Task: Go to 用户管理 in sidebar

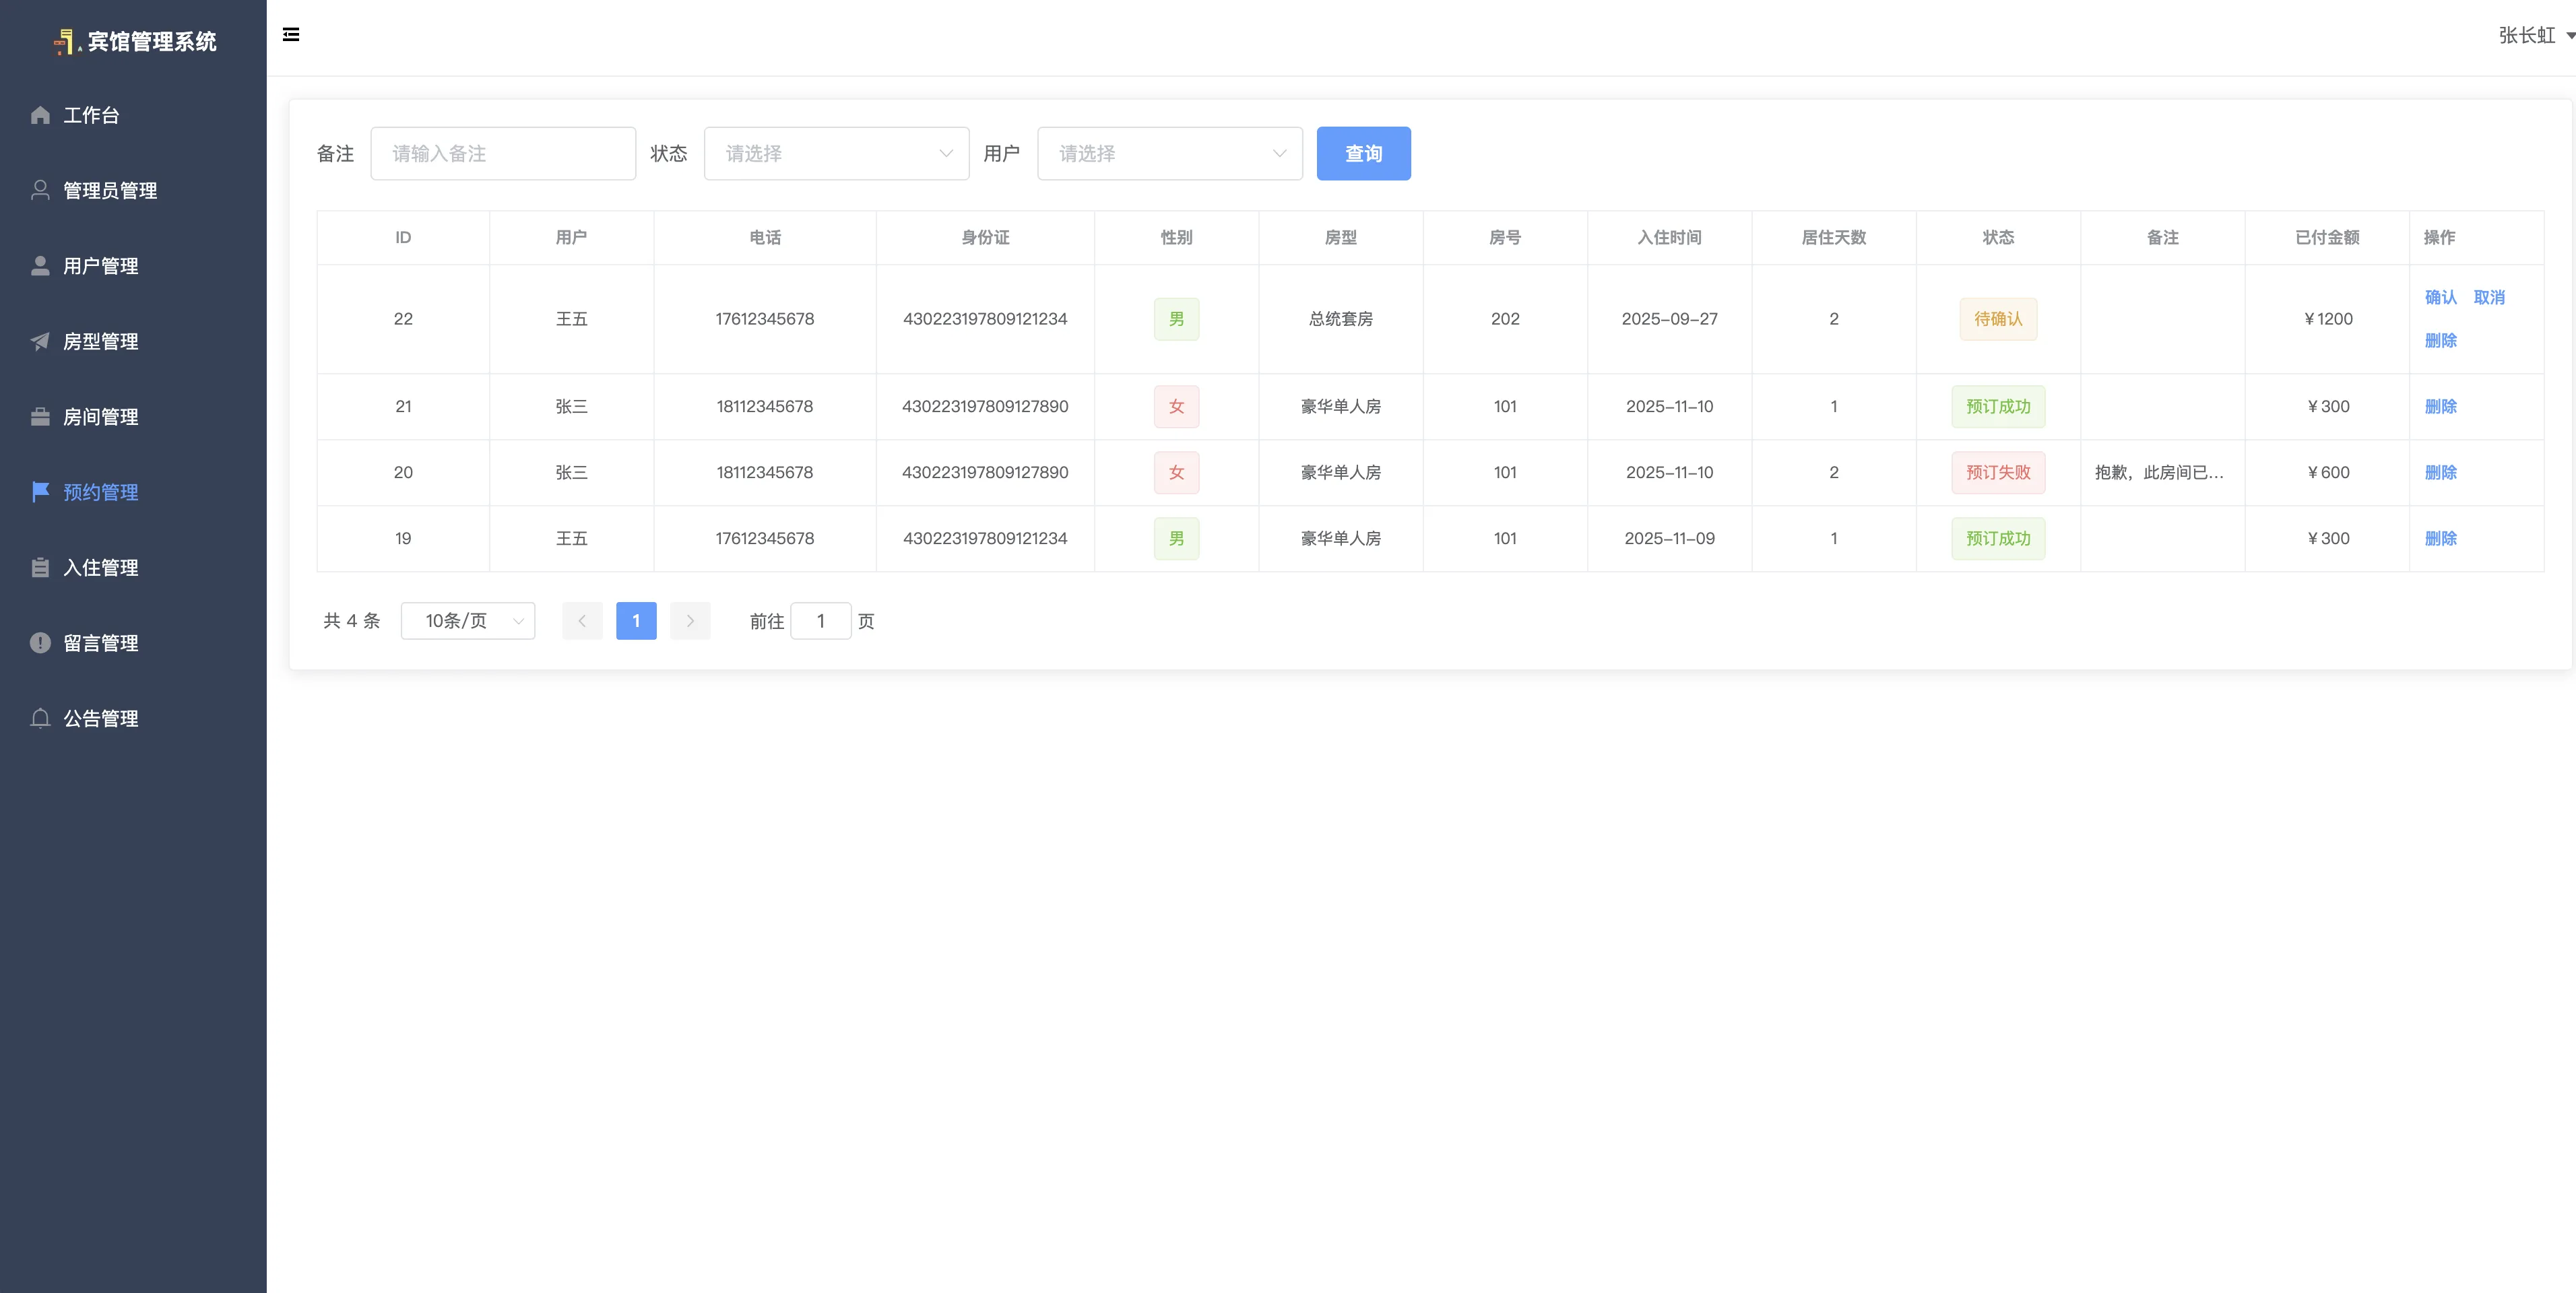Action: (x=100, y=266)
